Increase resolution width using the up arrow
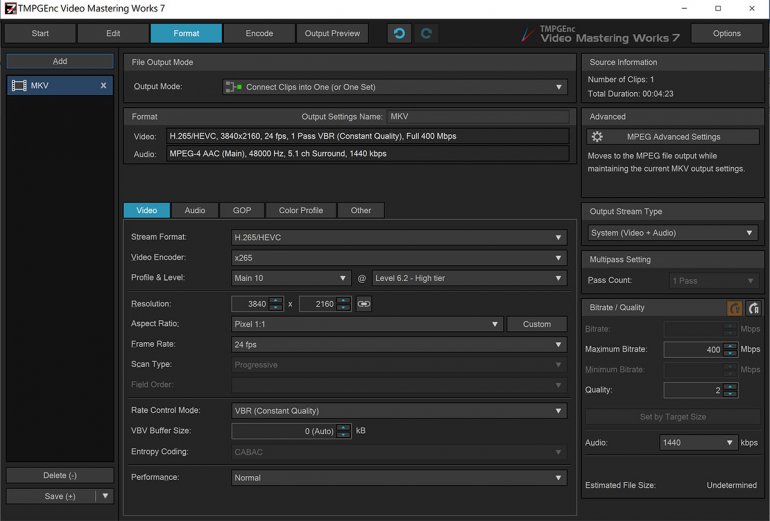Image resolution: width=770 pixels, height=521 pixels. pyautogui.click(x=275, y=300)
